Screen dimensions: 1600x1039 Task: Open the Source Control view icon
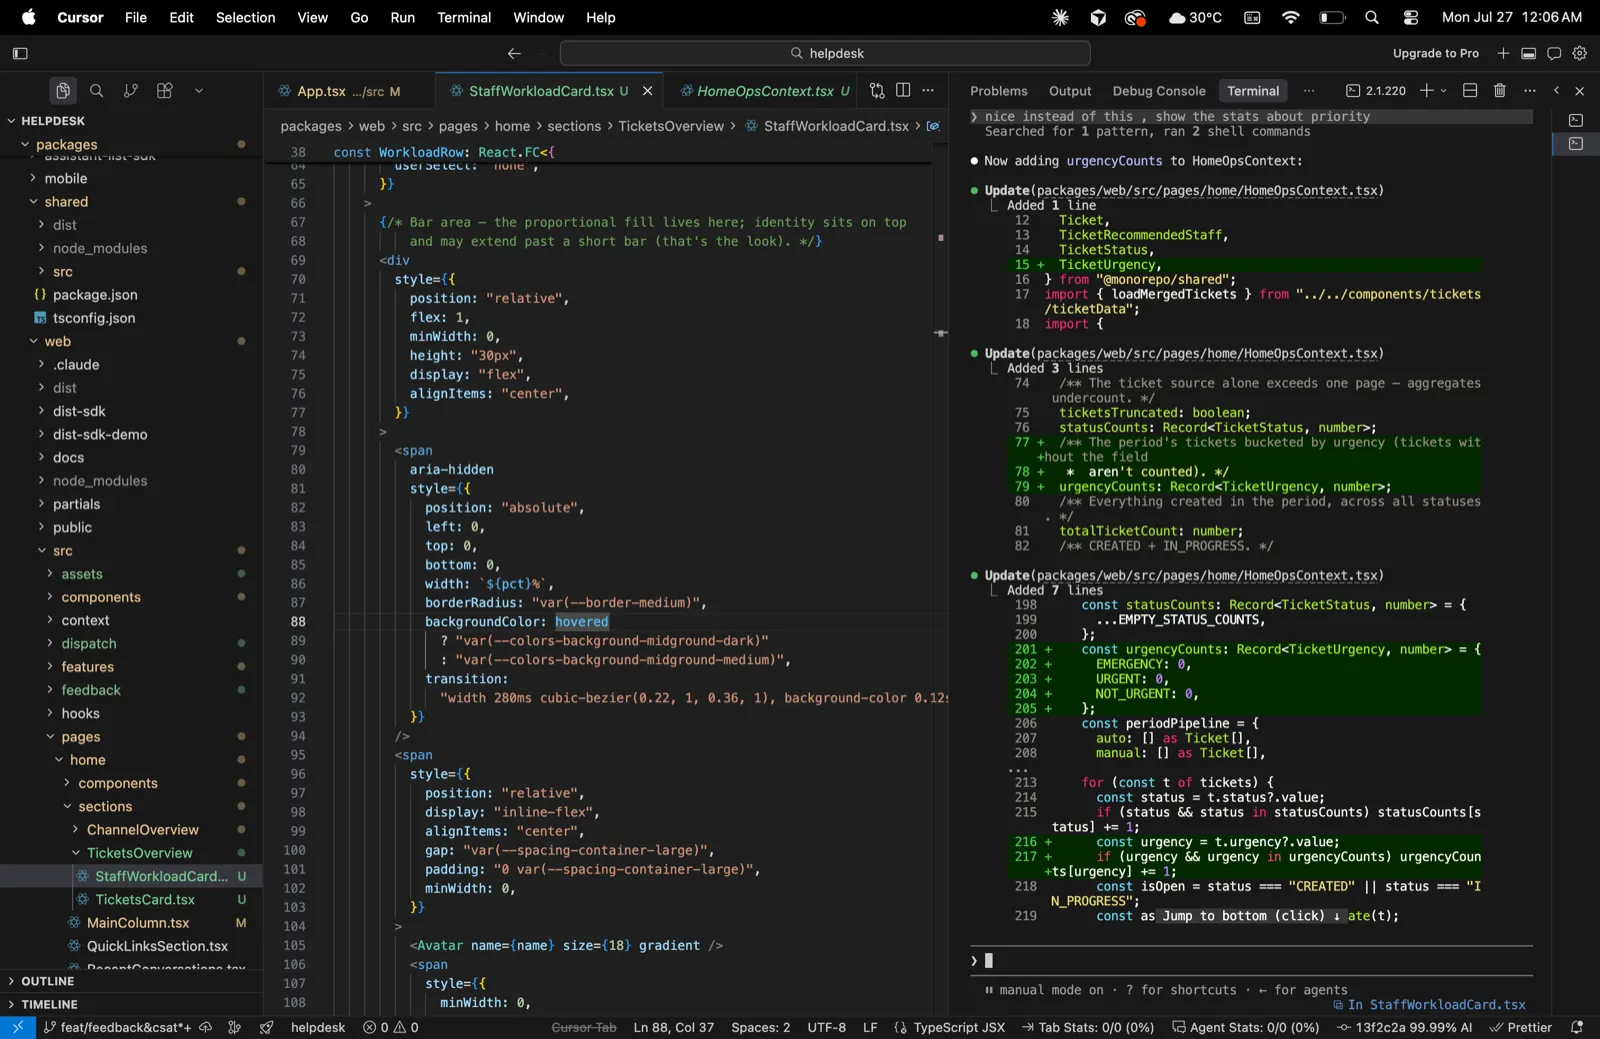pyautogui.click(x=131, y=91)
